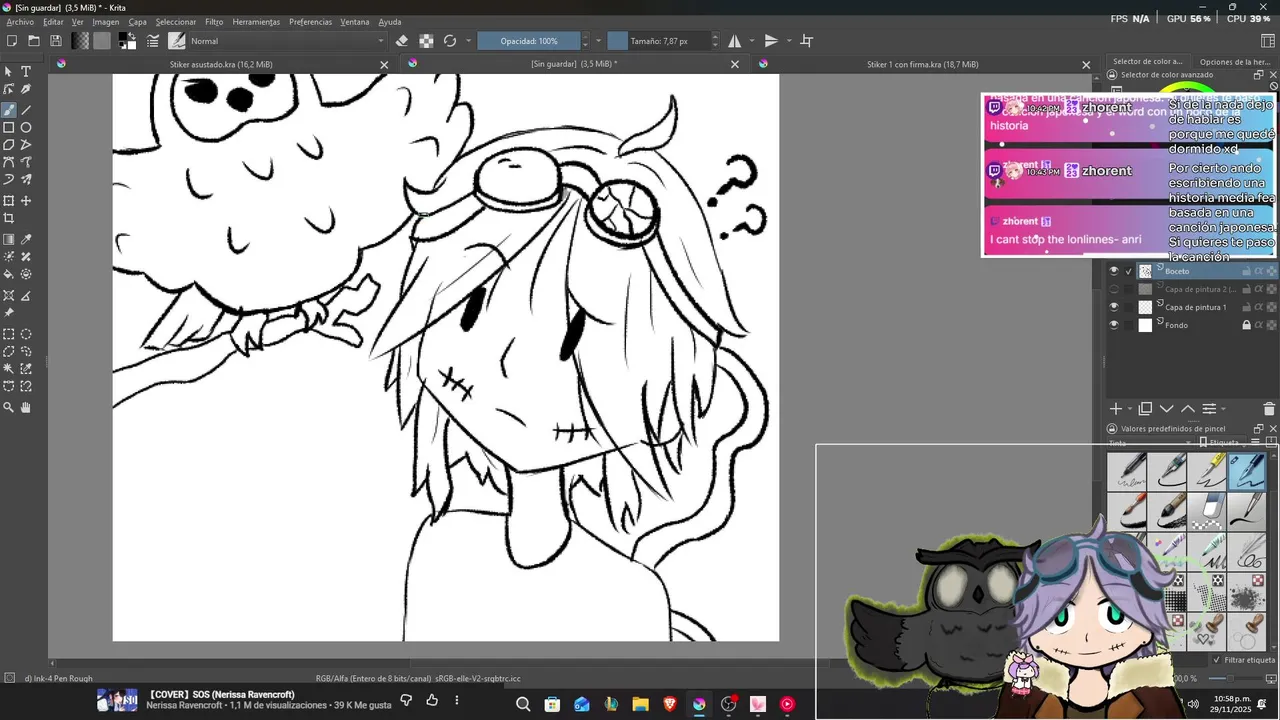Open Brave browser in the taskbar
The height and width of the screenshot is (720, 1280).
coord(669,704)
